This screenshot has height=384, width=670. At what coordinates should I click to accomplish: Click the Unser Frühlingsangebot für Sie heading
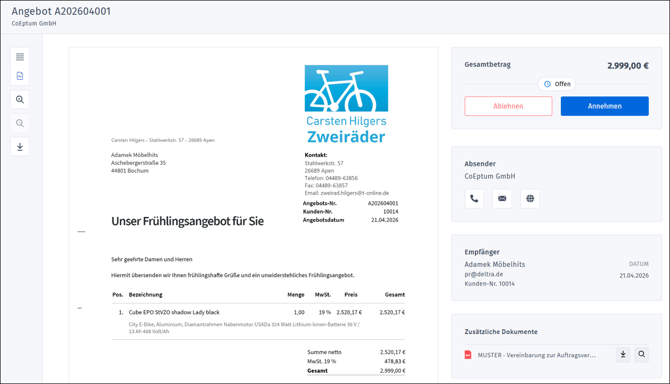tap(188, 221)
